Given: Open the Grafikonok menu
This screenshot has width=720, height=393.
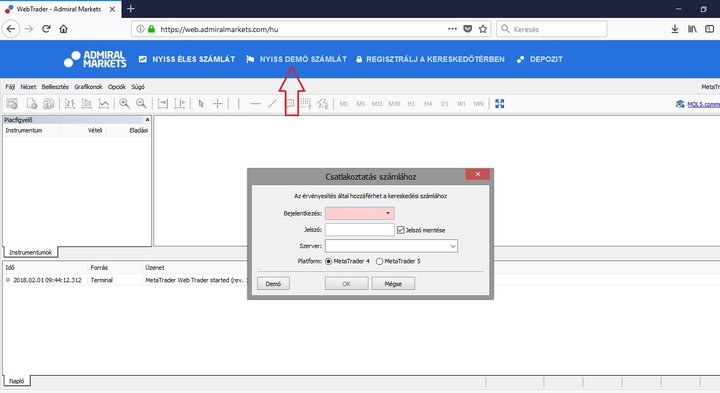Looking at the screenshot, I should 88,87.
